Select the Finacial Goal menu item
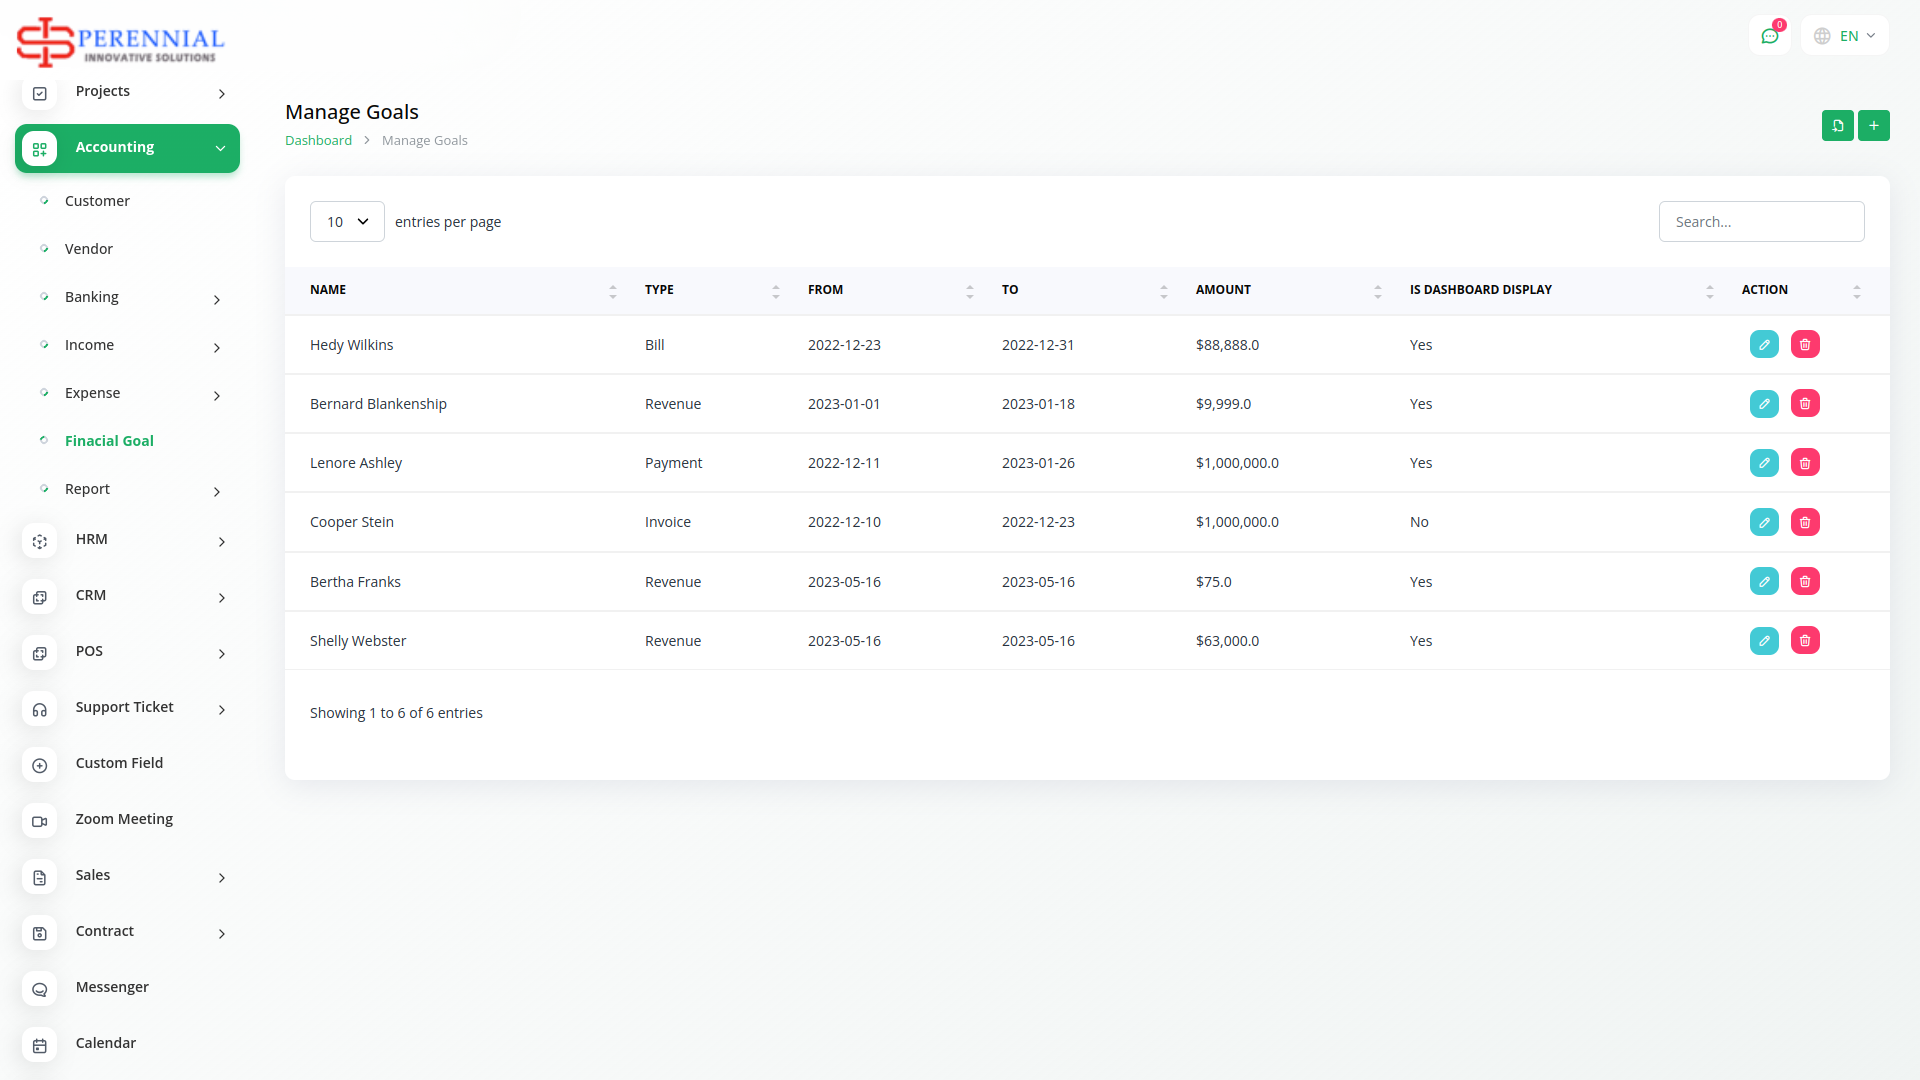The height and width of the screenshot is (1080, 1920). tap(109, 441)
